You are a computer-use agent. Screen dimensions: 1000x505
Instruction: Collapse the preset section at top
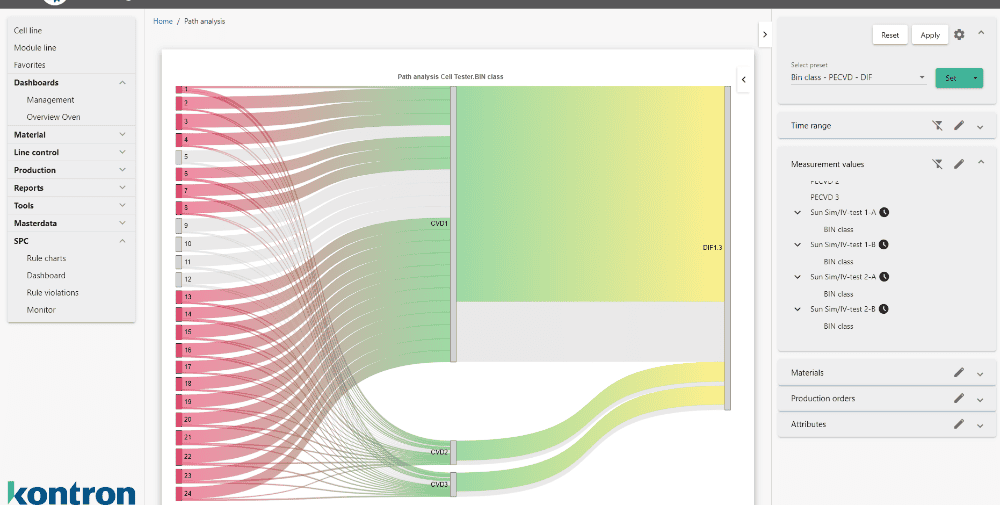(981, 33)
